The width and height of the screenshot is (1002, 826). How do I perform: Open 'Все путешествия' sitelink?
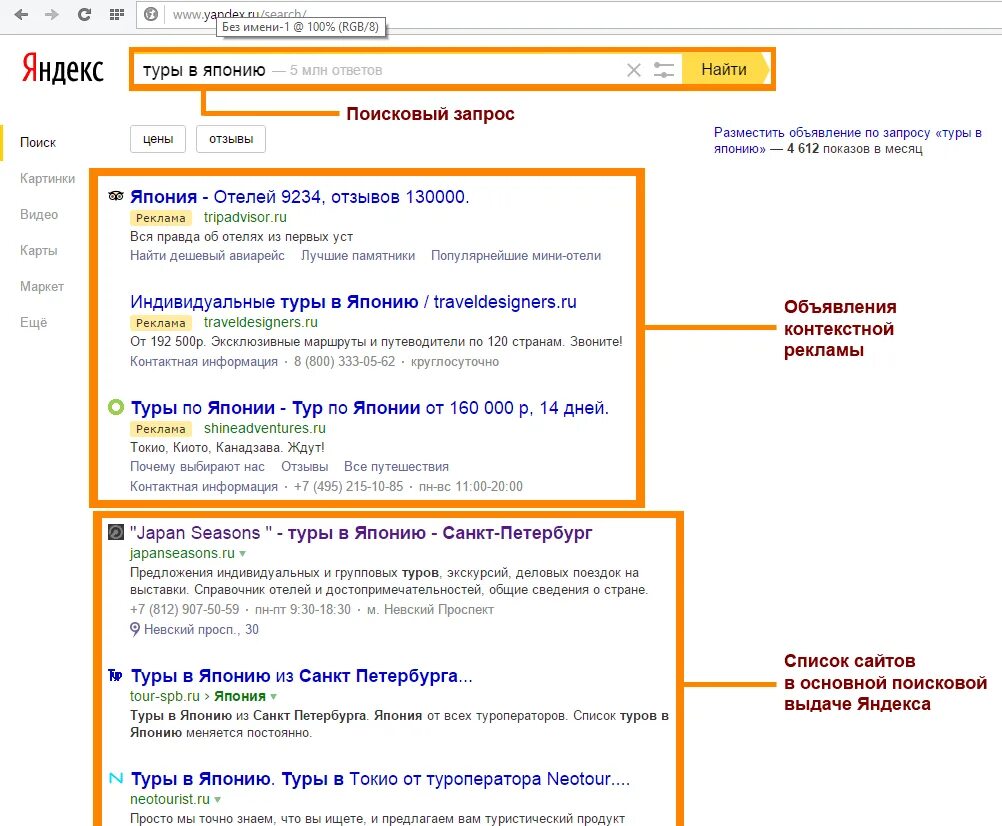point(396,466)
